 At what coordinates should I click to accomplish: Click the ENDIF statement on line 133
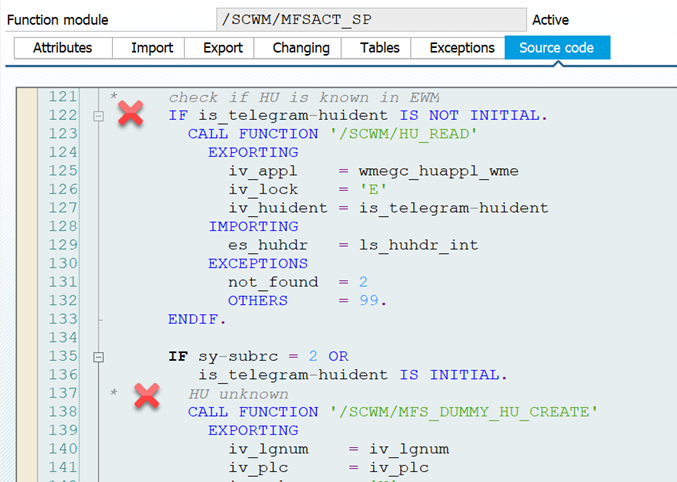pyautogui.click(x=196, y=319)
